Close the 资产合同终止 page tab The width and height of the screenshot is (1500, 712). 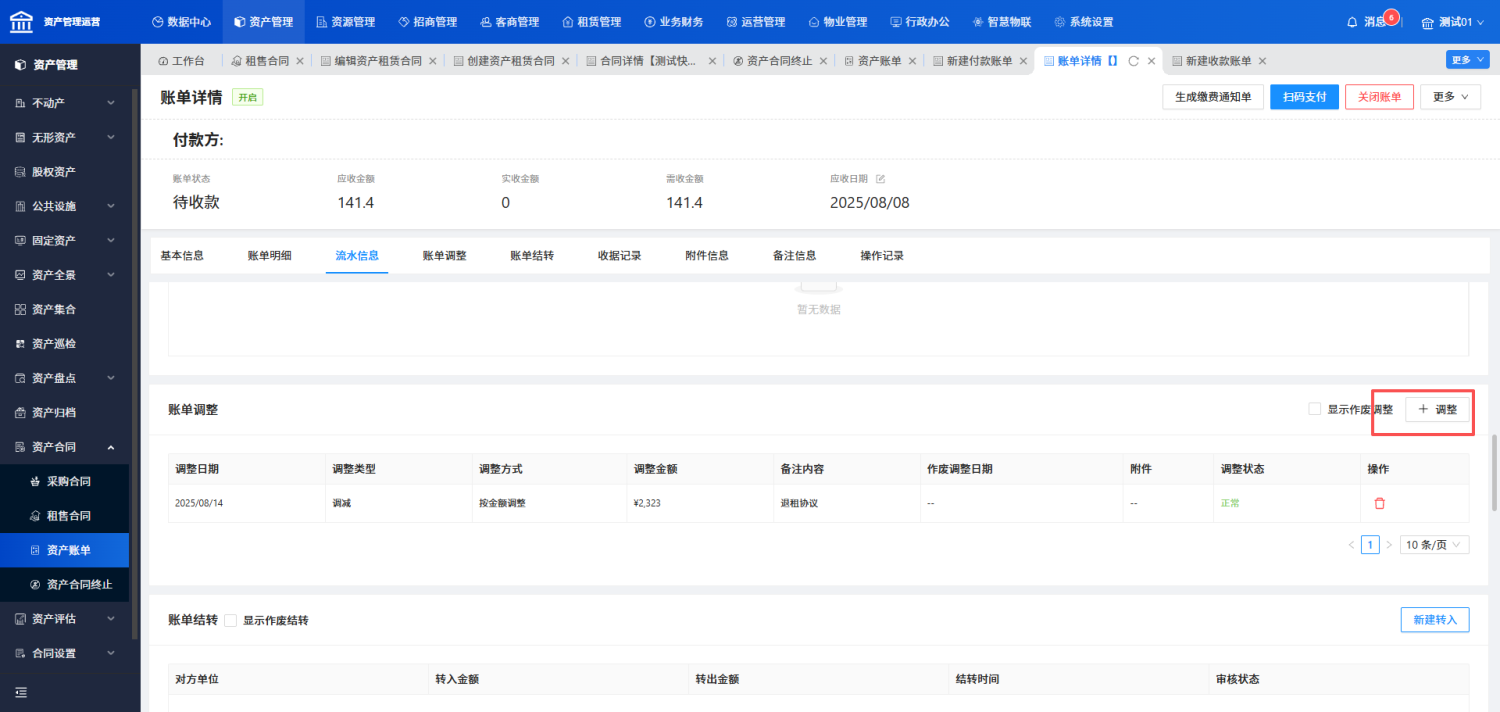point(823,61)
